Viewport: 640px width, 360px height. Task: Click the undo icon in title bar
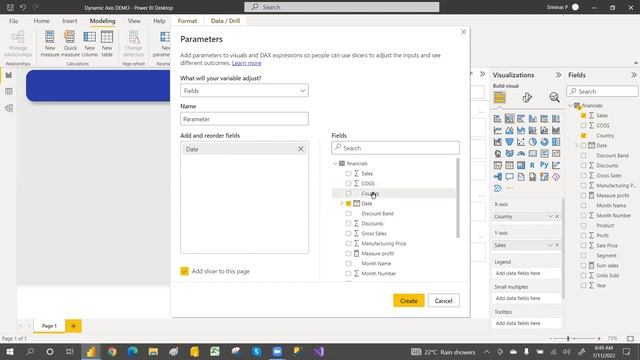point(23,7)
